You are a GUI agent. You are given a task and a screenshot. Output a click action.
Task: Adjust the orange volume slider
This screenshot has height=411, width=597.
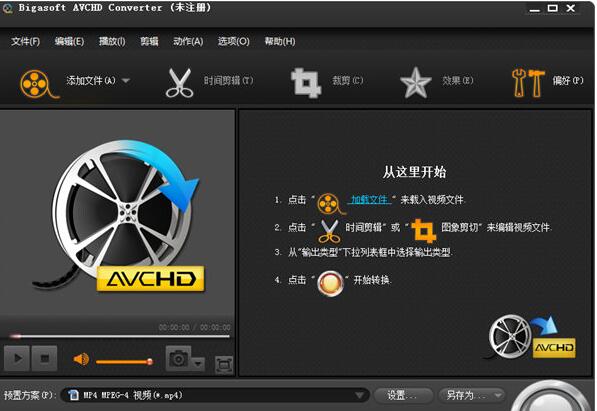click(125, 361)
